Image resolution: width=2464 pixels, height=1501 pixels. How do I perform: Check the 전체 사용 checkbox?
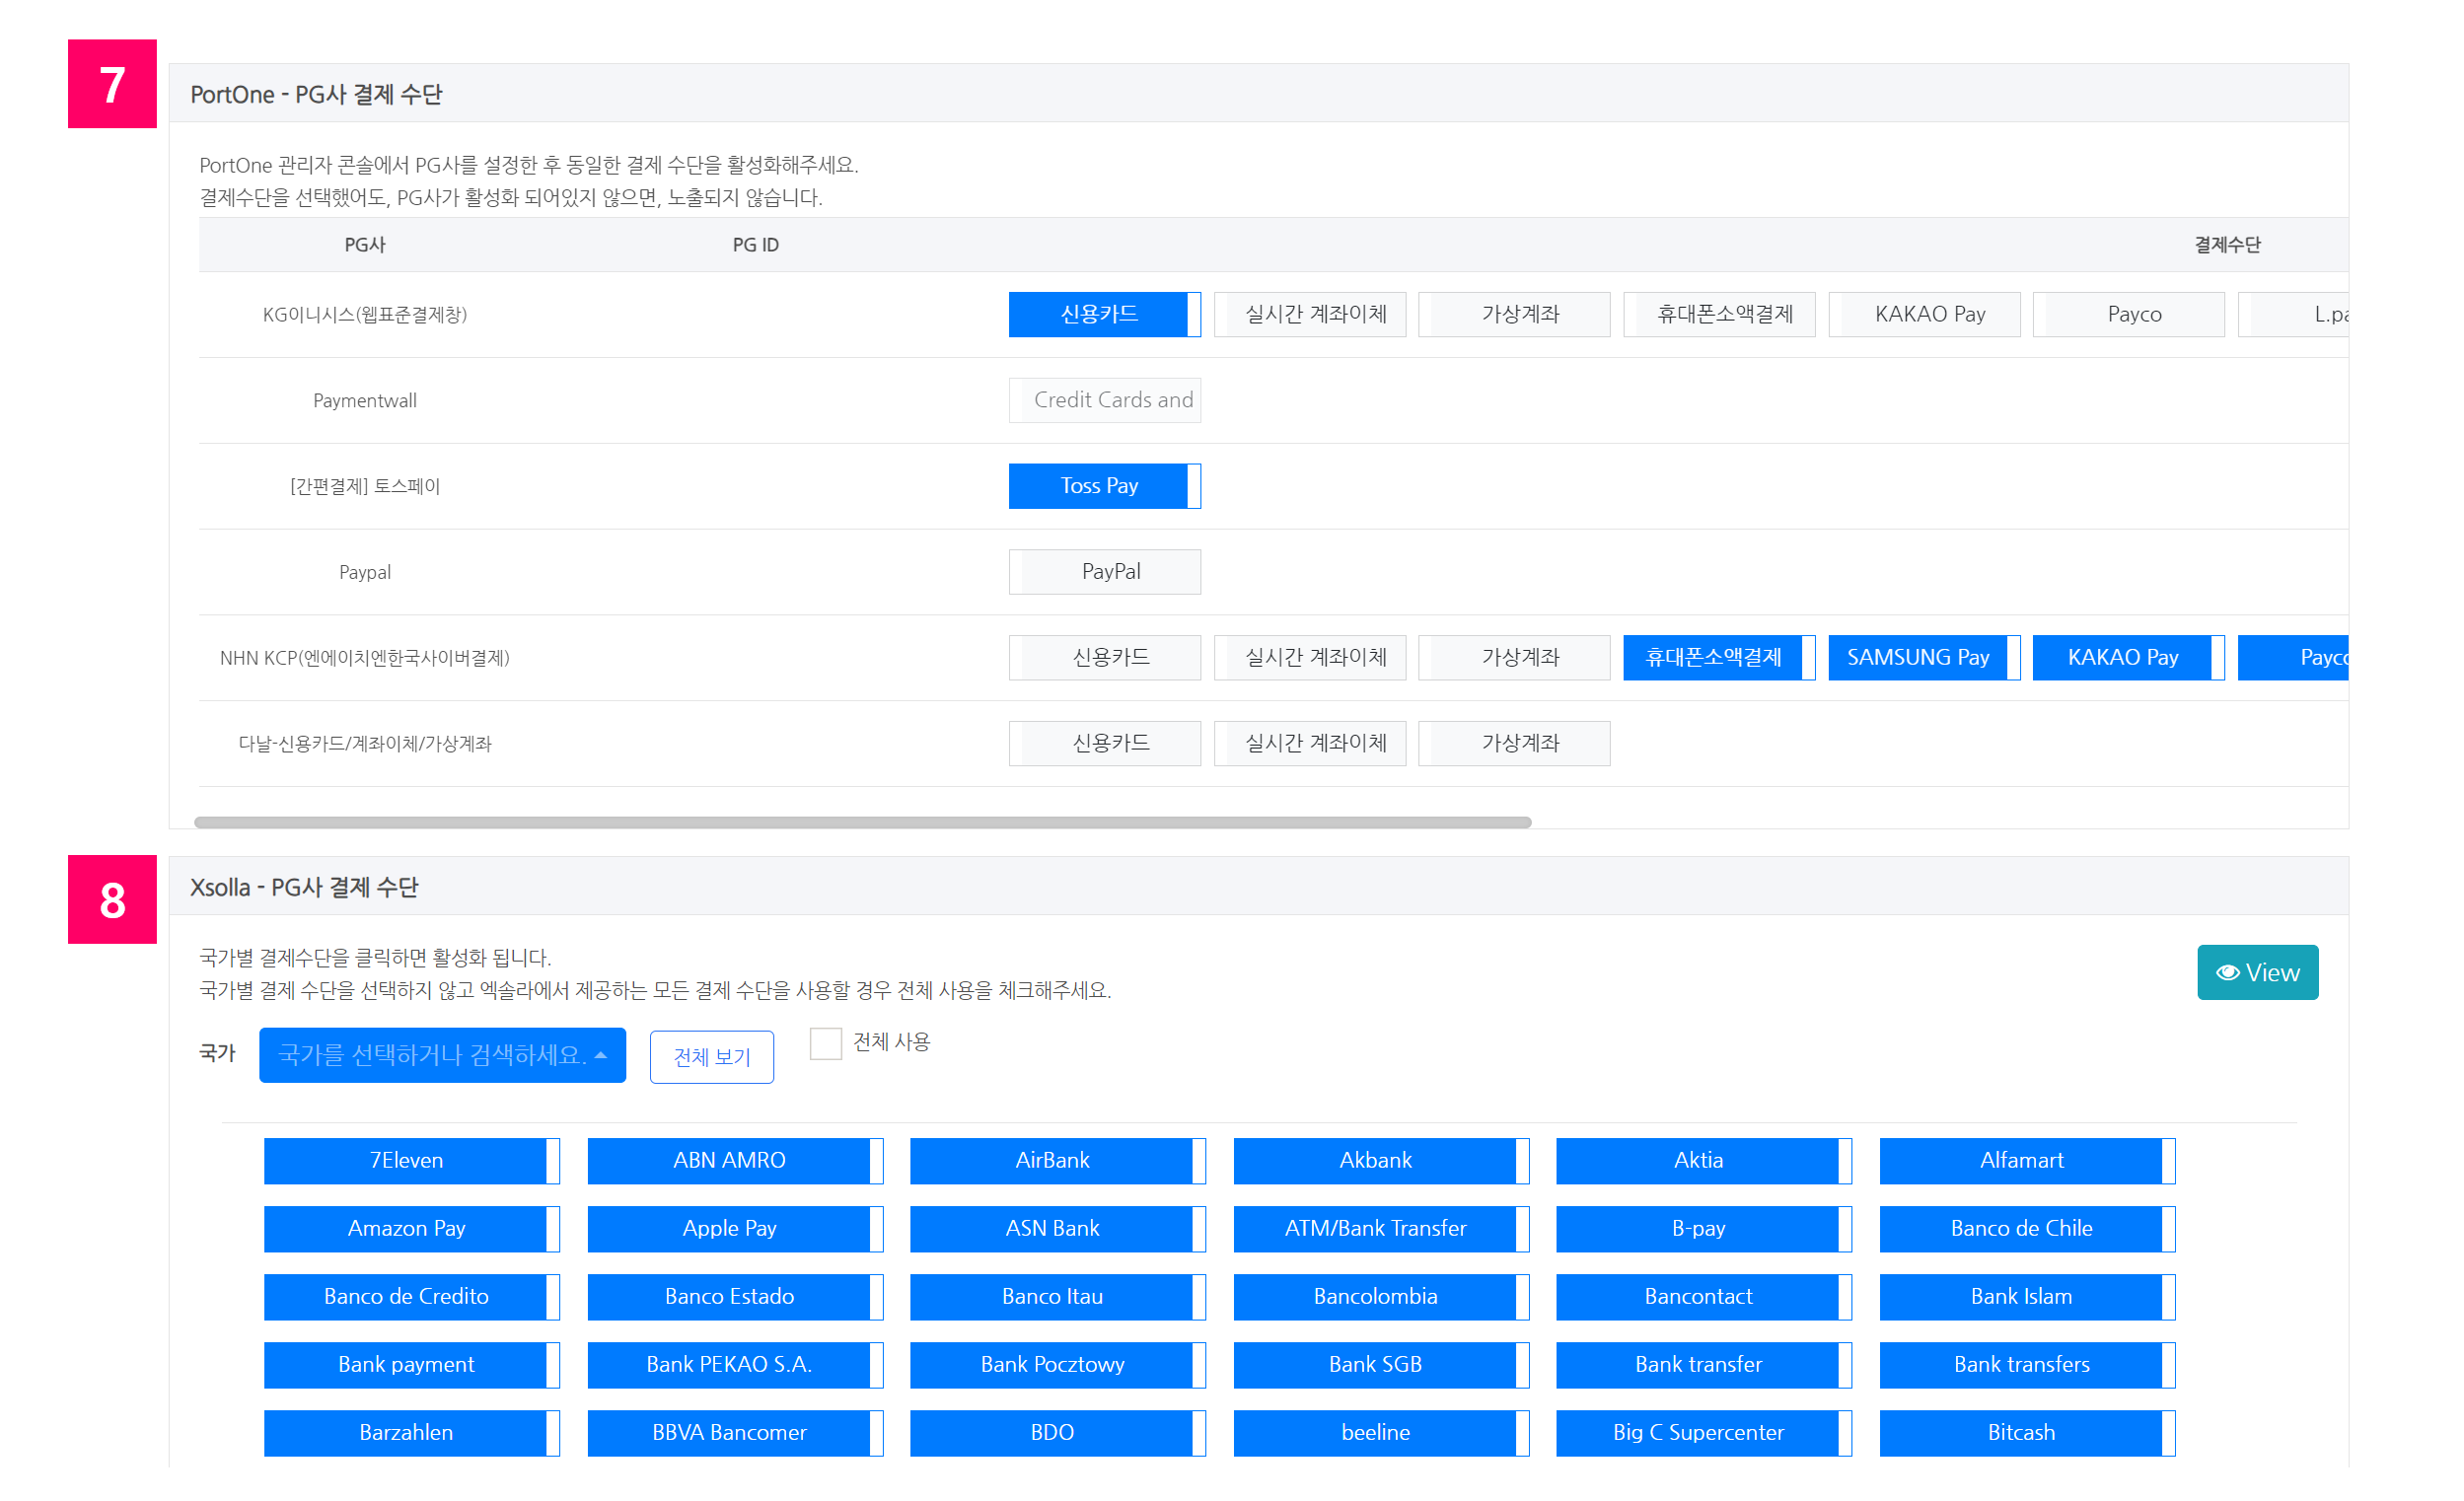(x=825, y=1043)
